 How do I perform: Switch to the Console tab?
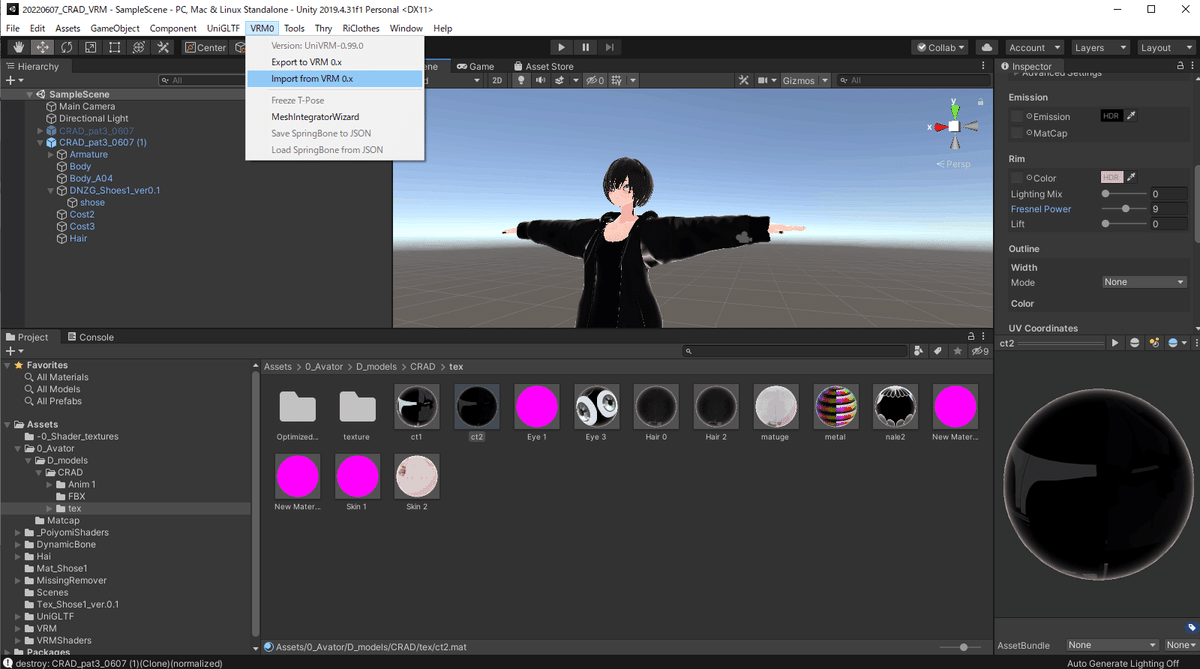tap(90, 337)
